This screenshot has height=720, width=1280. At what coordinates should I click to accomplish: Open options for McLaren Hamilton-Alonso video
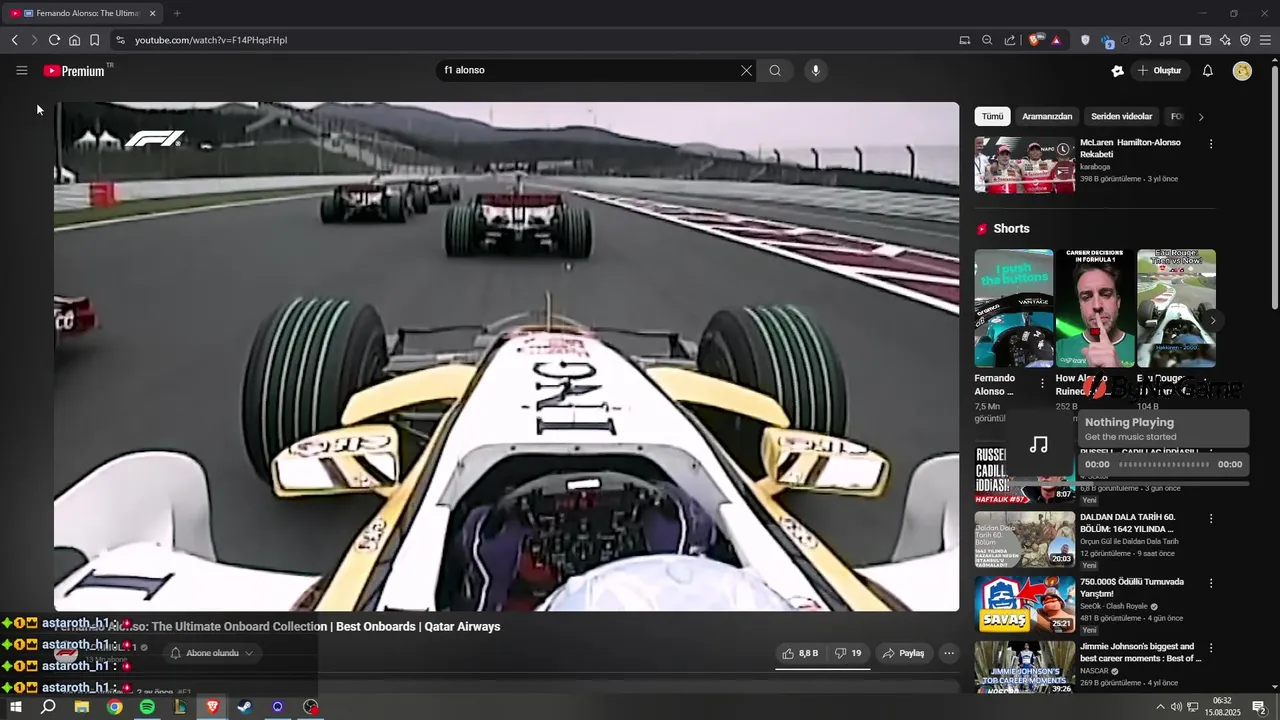click(1211, 144)
